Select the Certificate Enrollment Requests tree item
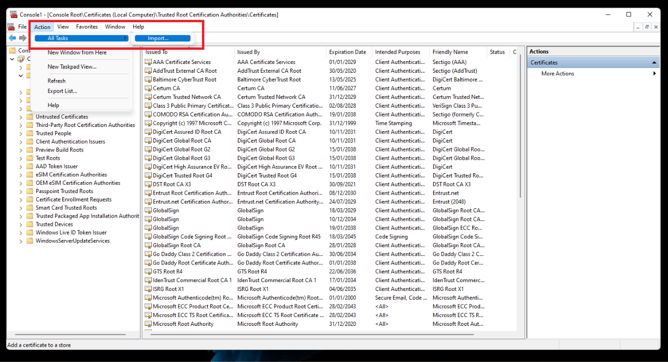 (x=74, y=199)
